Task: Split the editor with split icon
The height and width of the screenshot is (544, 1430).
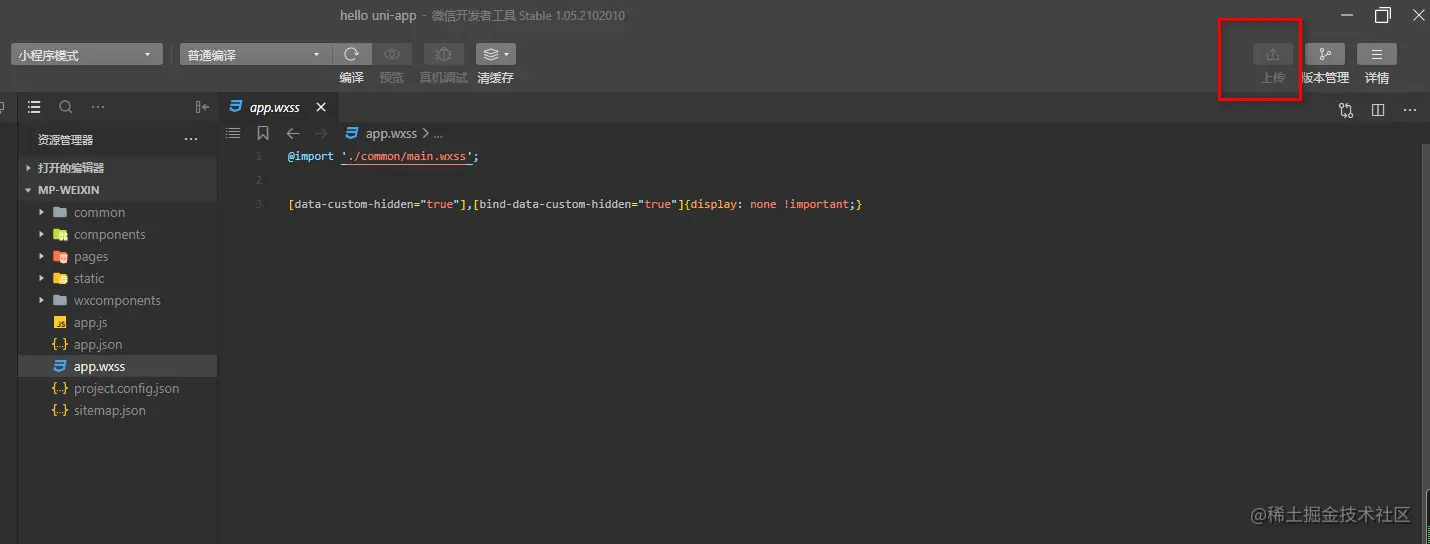Action: point(1378,110)
